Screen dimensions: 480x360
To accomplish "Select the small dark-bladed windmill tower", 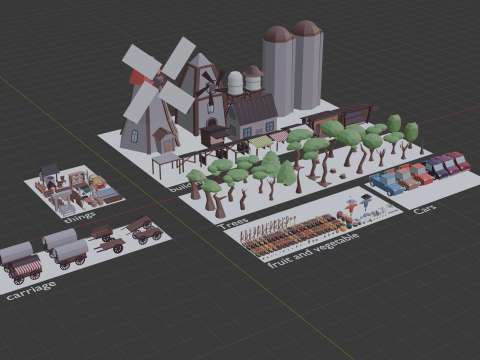I will 204,97.
